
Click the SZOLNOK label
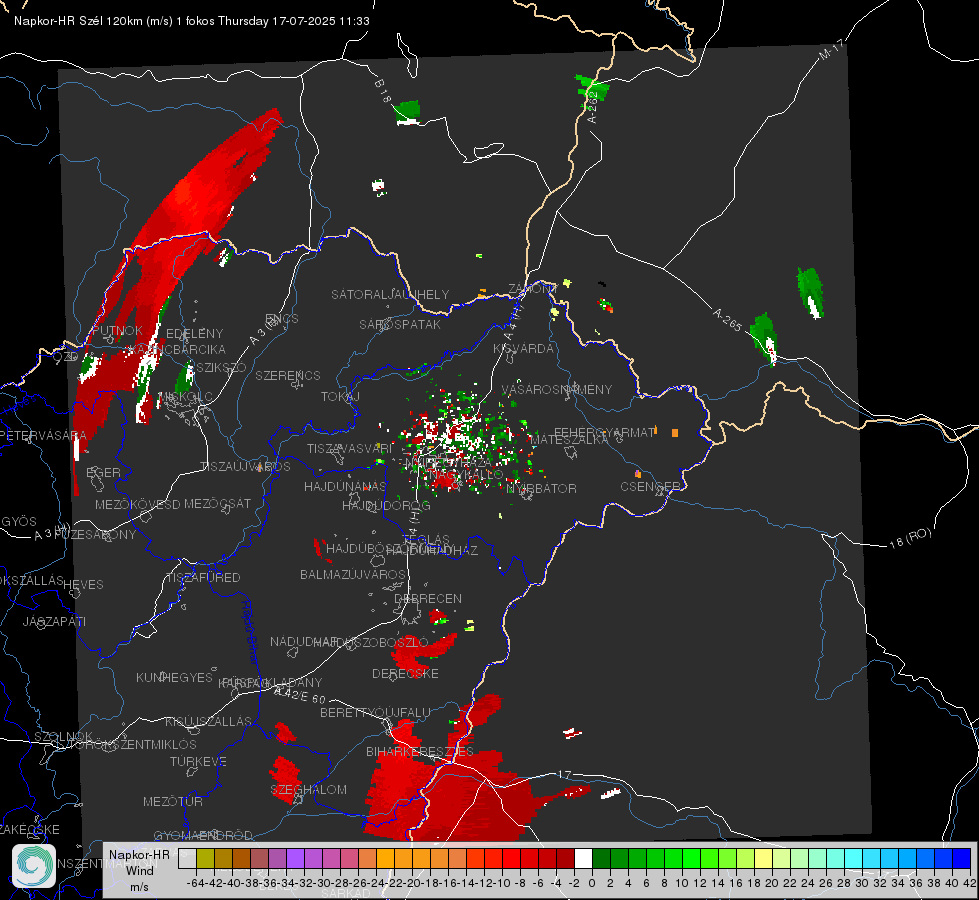(x=64, y=737)
